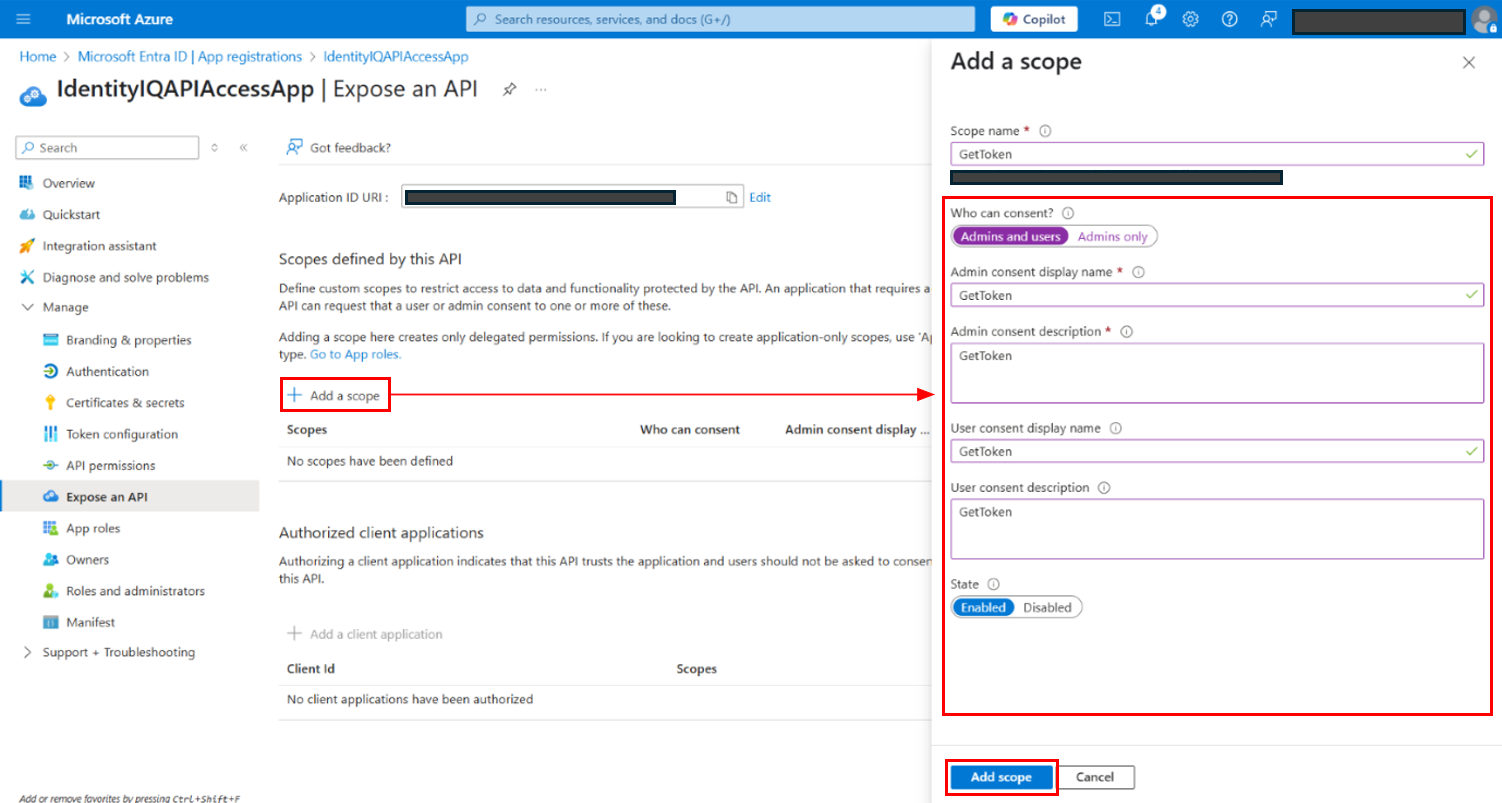The image size is (1502, 803).
Task: Collapse the Manage section in sidebar
Action: (x=27, y=307)
